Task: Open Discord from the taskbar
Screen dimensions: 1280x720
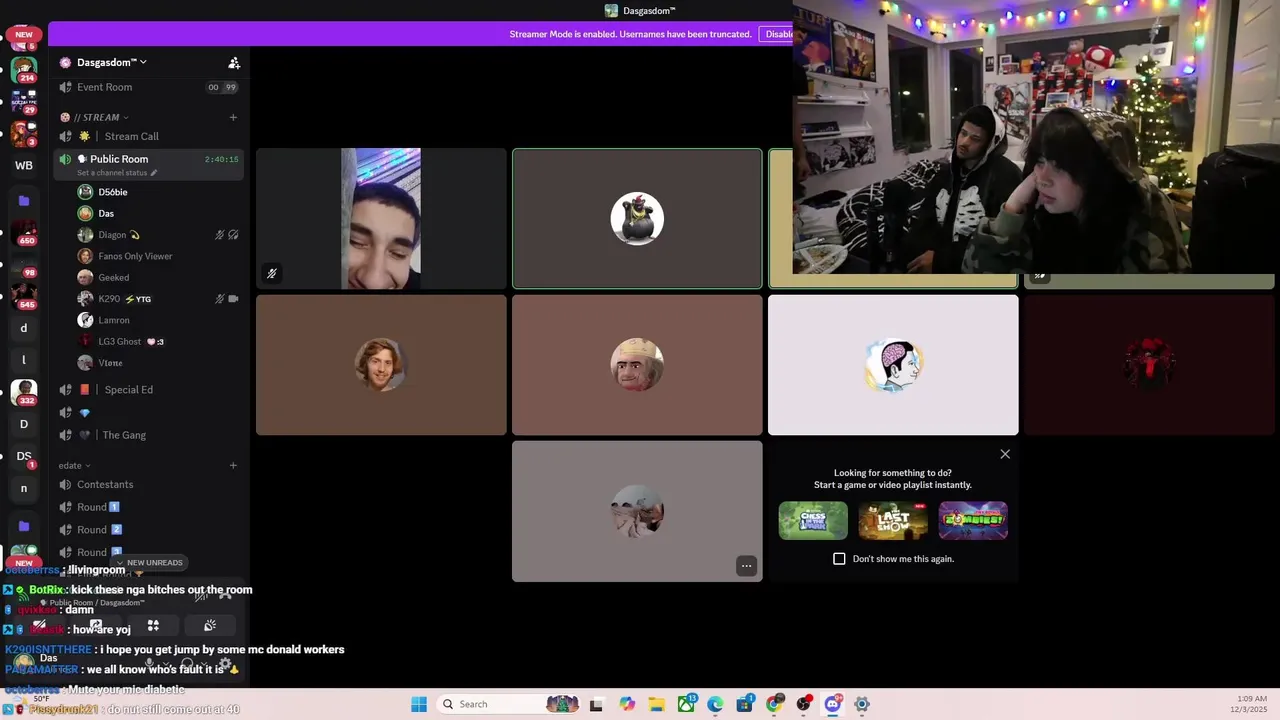Action: (x=832, y=704)
